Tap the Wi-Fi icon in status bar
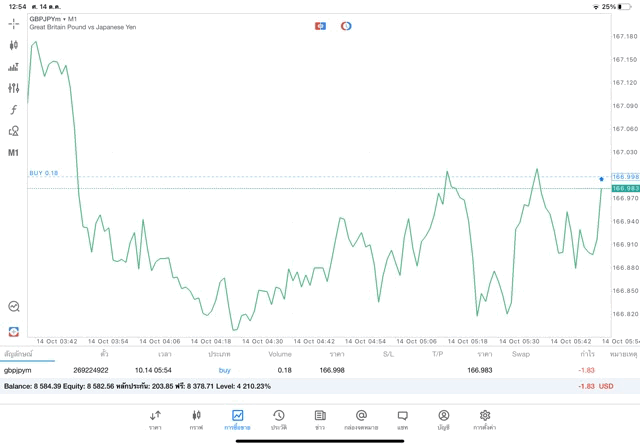 (x=596, y=7)
